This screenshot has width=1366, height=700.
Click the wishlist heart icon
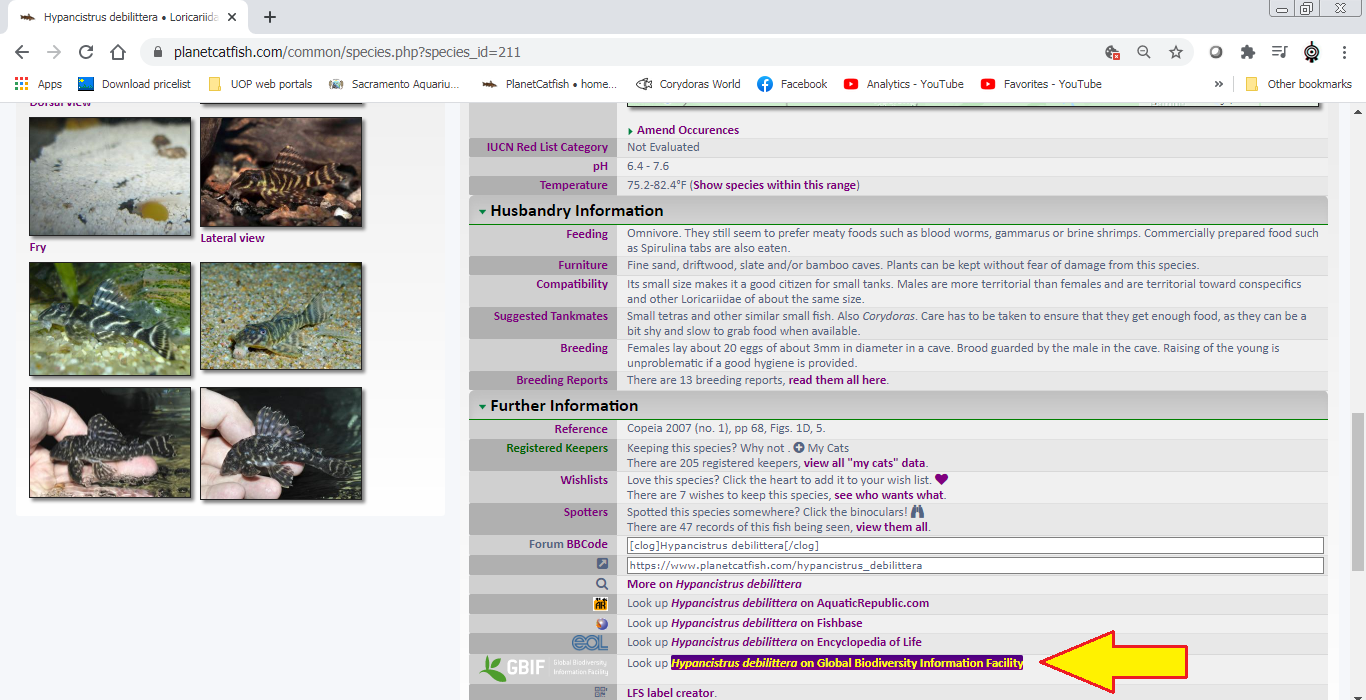coord(941,479)
